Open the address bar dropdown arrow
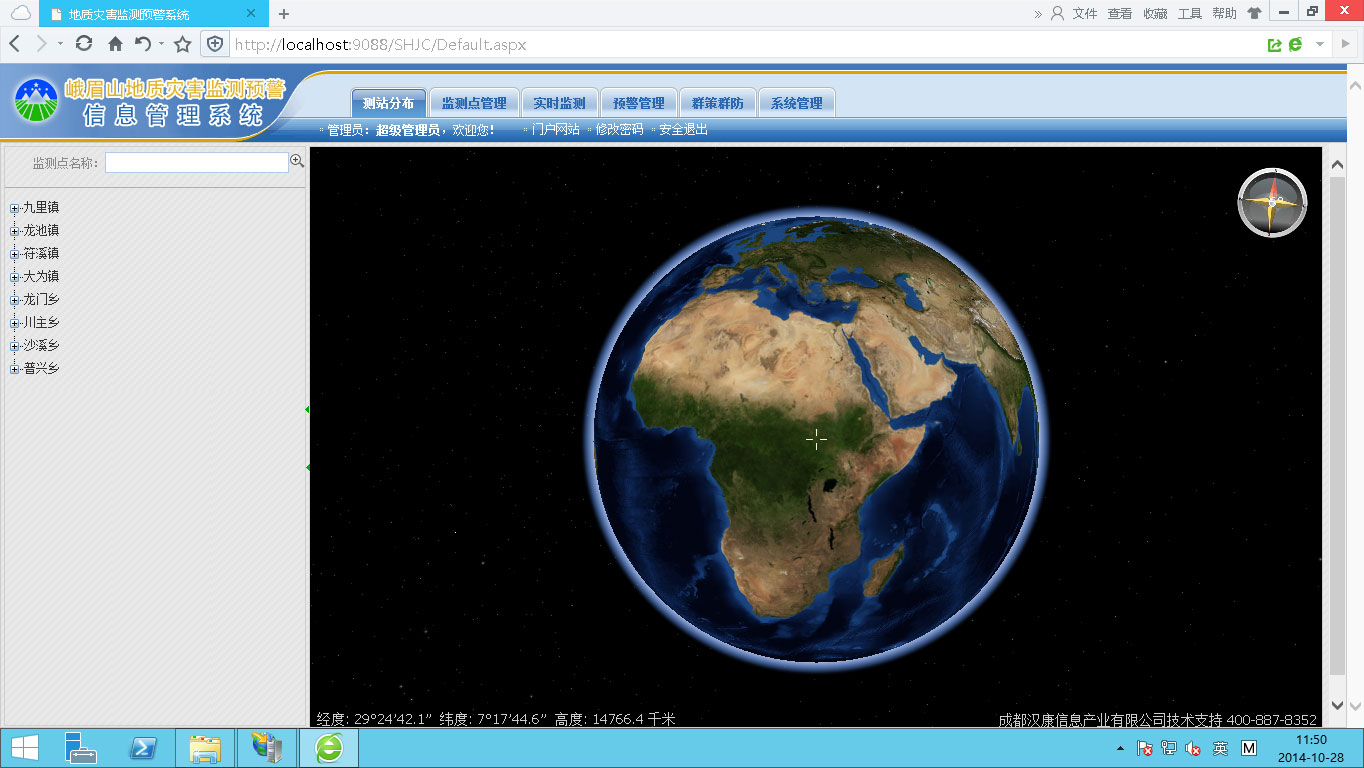This screenshot has width=1364, height=768. tap(1320, 45)
